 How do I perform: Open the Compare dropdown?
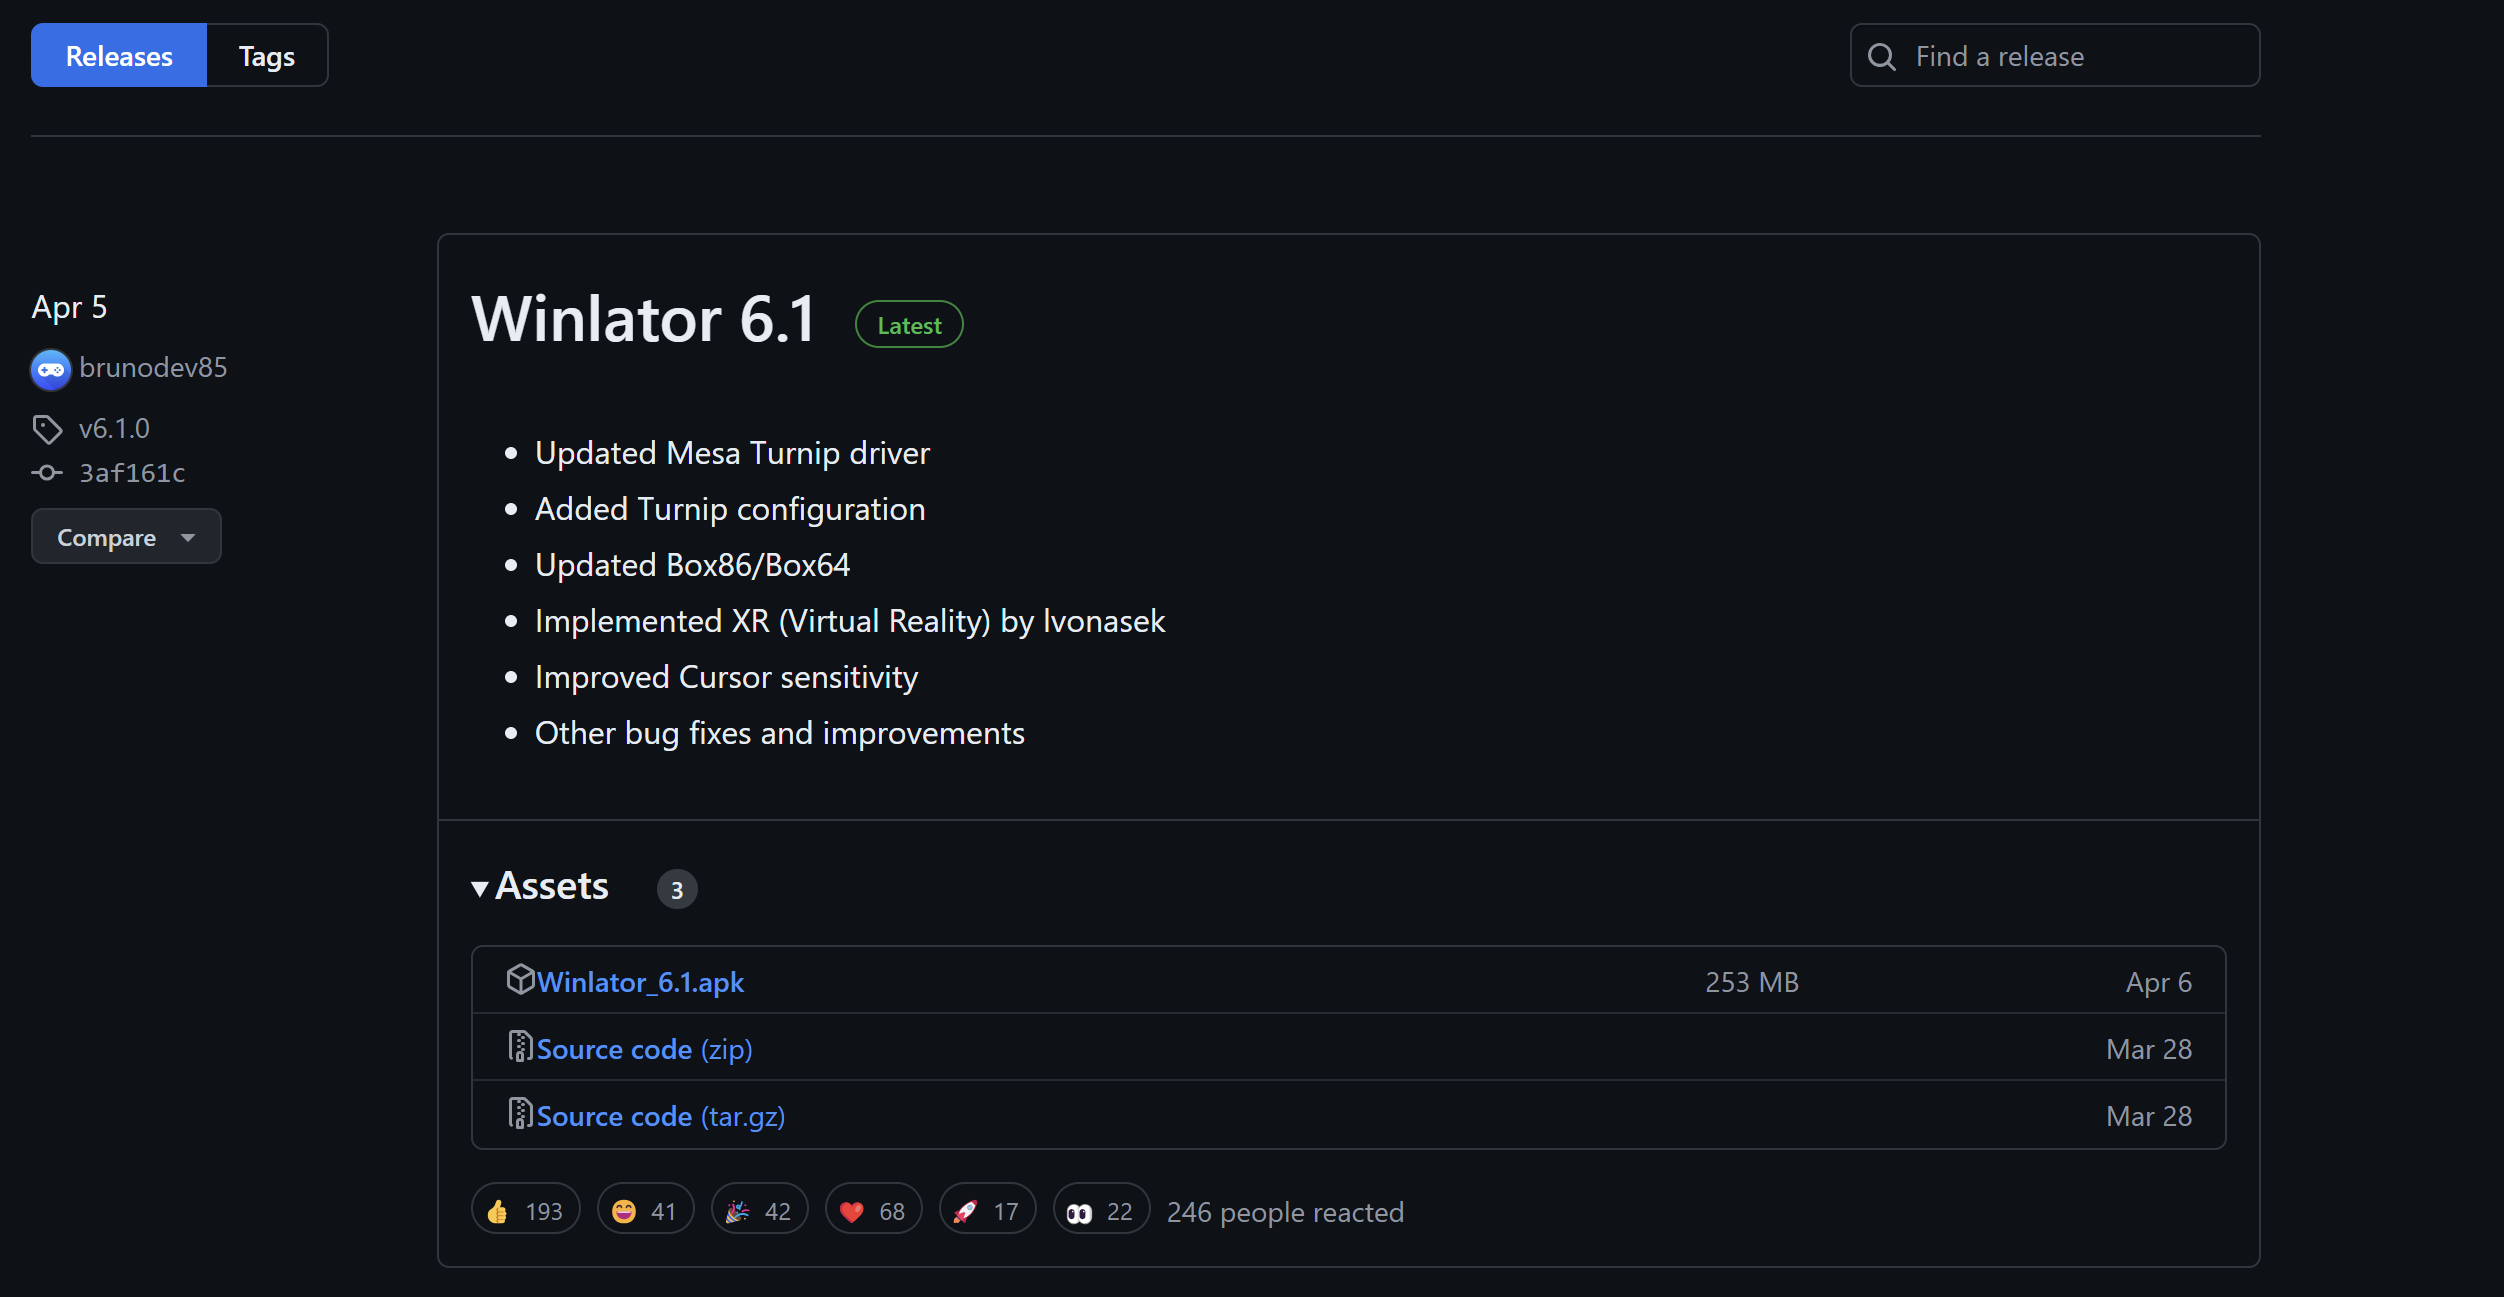126,537
